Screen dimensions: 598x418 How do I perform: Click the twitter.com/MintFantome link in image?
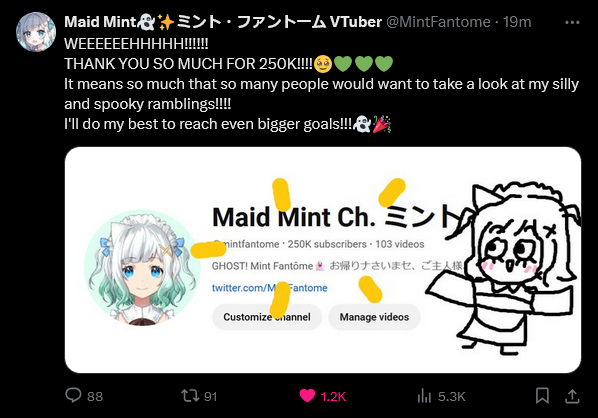coord(270,288)
